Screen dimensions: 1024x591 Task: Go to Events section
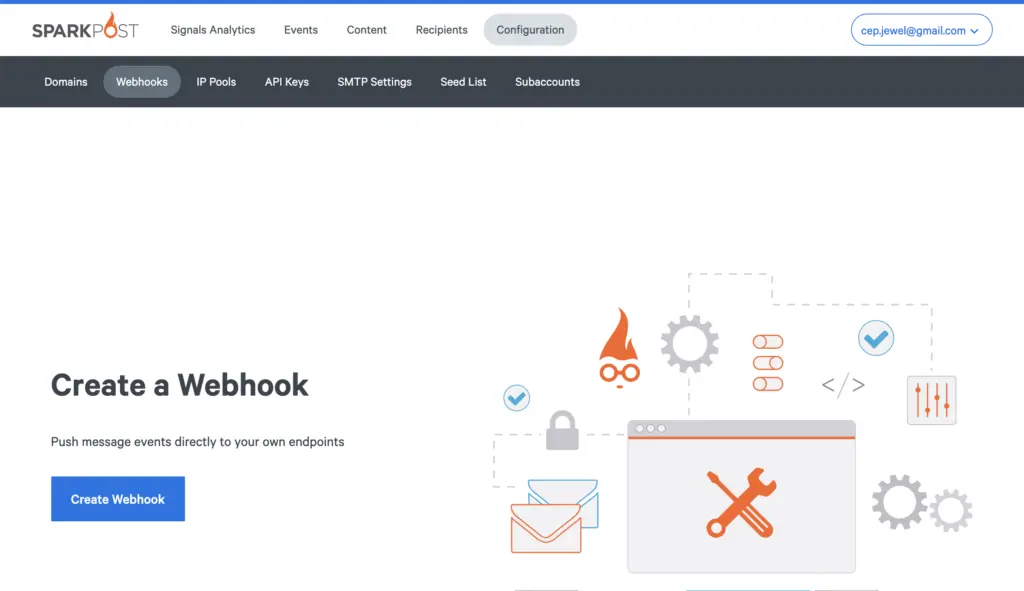[301, 30]
